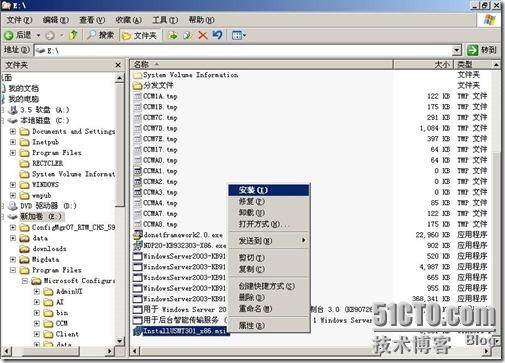Viewport: 505px width, 363px height.
Task: Choose Cut (剪切) in context menu
Action: click(269, 258)
